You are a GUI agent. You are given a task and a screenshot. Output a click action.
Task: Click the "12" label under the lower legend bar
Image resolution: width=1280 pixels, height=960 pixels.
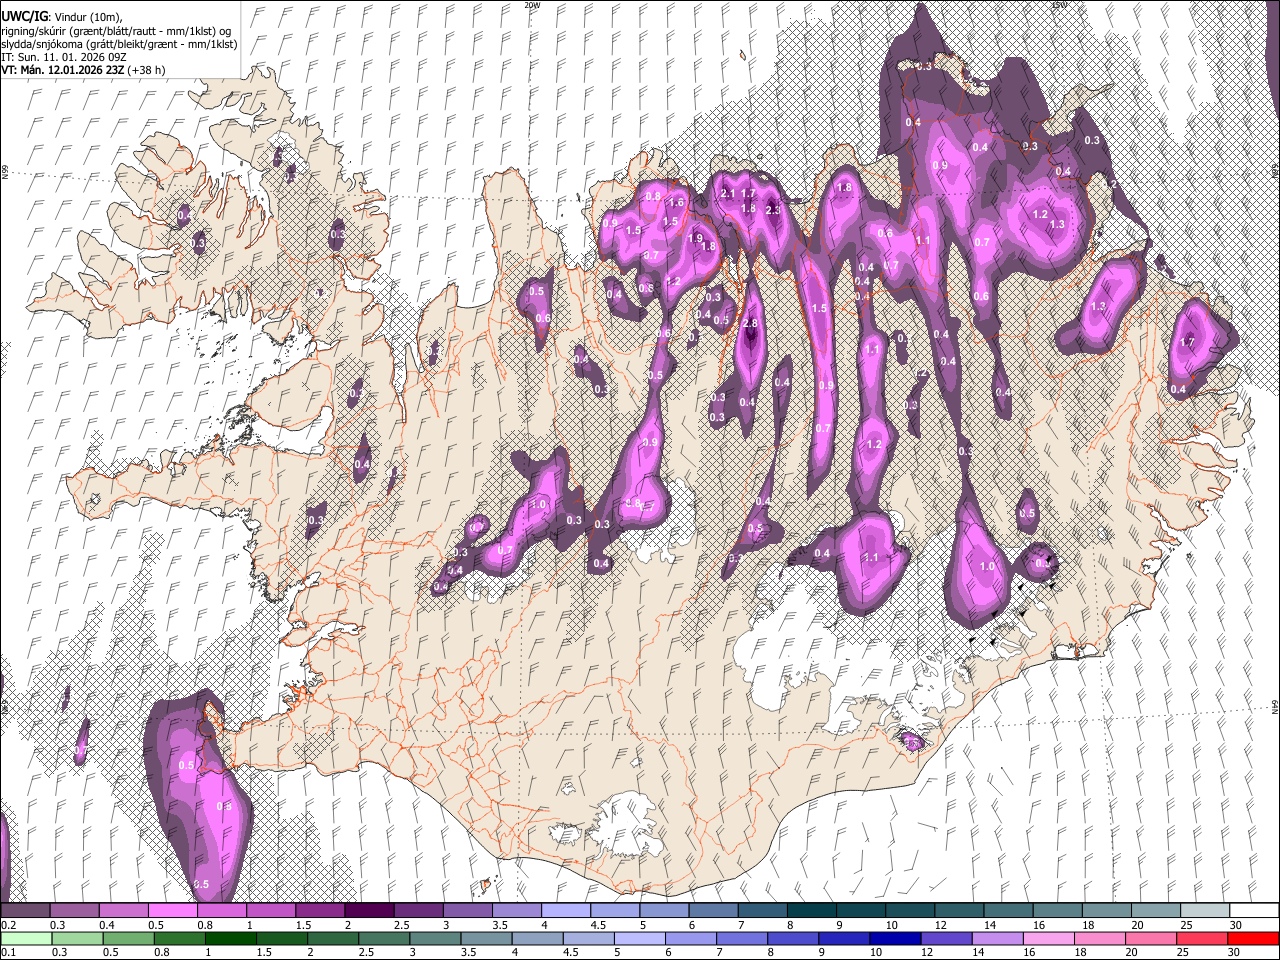[927, 952]
